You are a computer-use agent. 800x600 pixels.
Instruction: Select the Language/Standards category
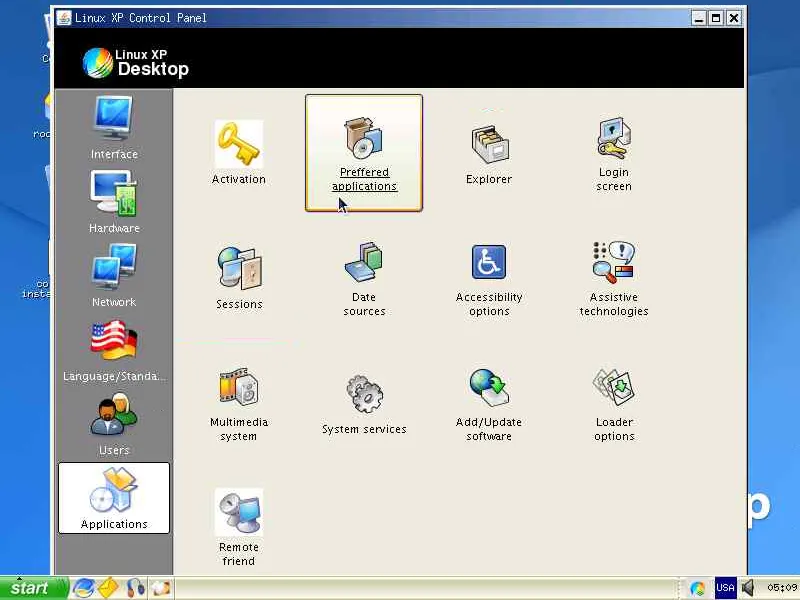click(x=114, y=349)
